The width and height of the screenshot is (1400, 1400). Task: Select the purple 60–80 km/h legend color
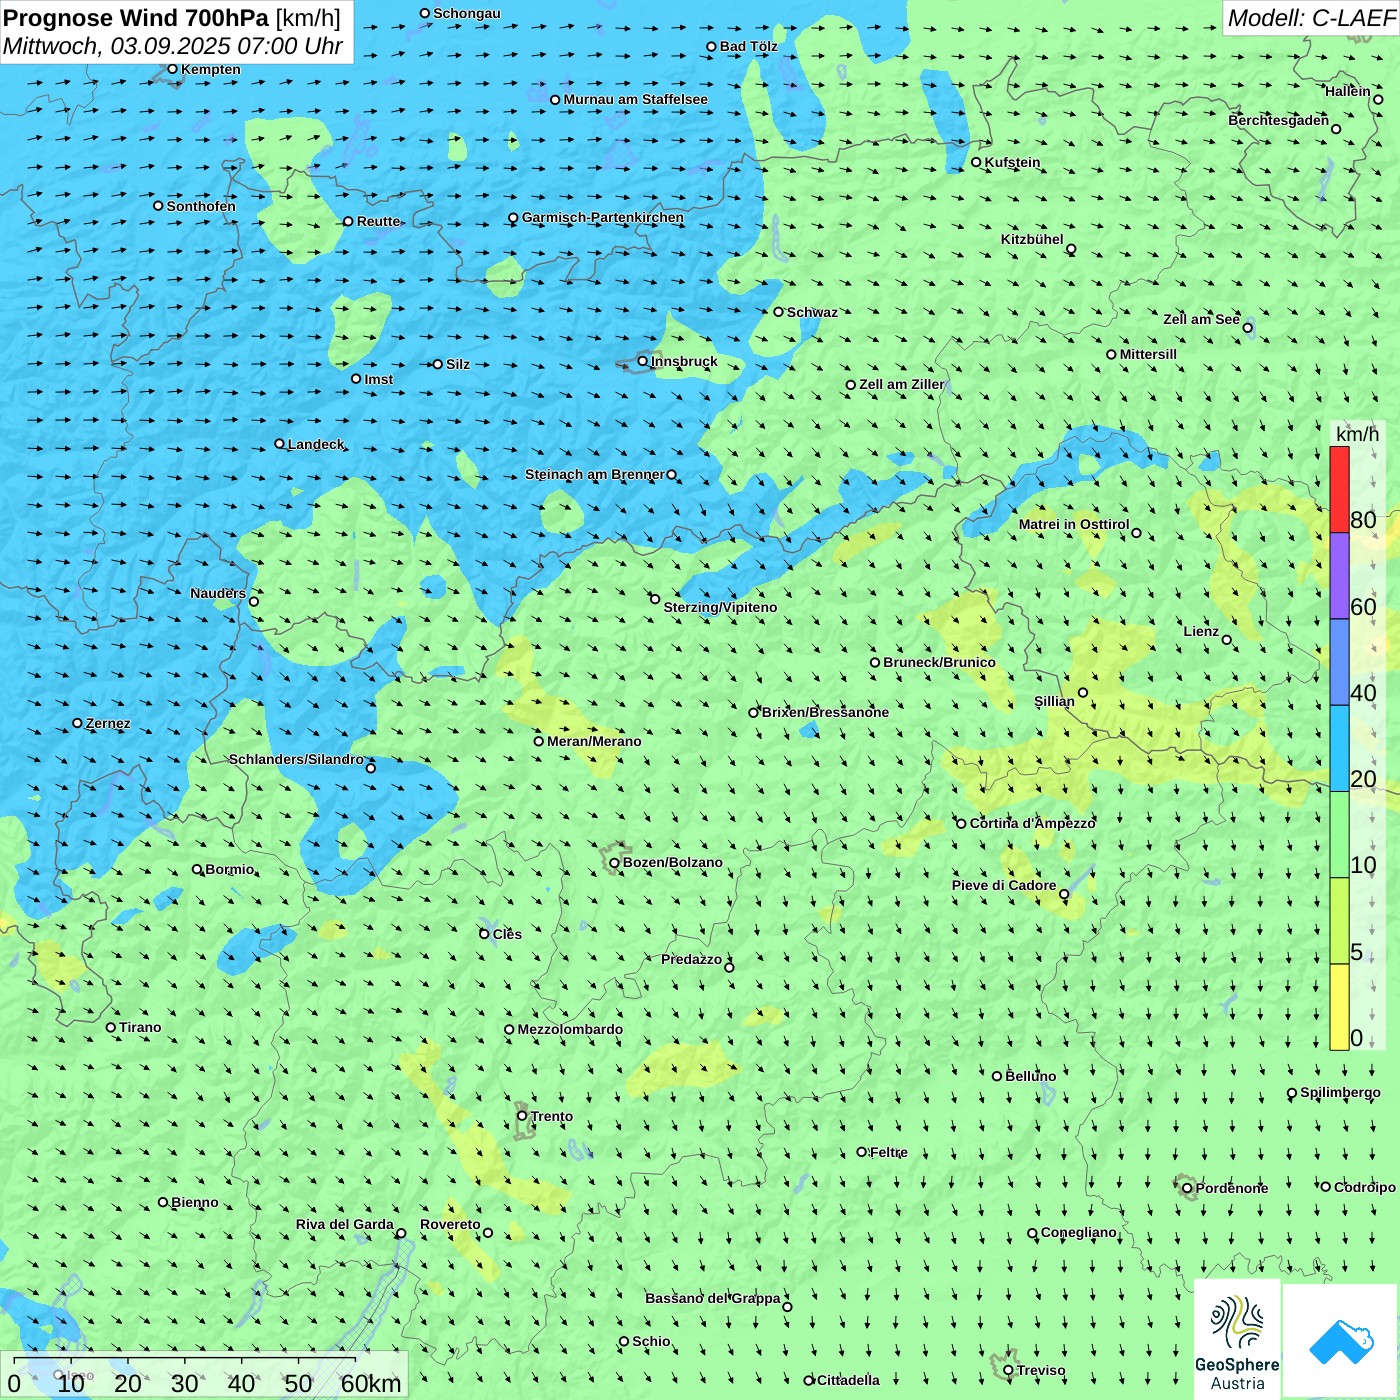point(1339,576)
